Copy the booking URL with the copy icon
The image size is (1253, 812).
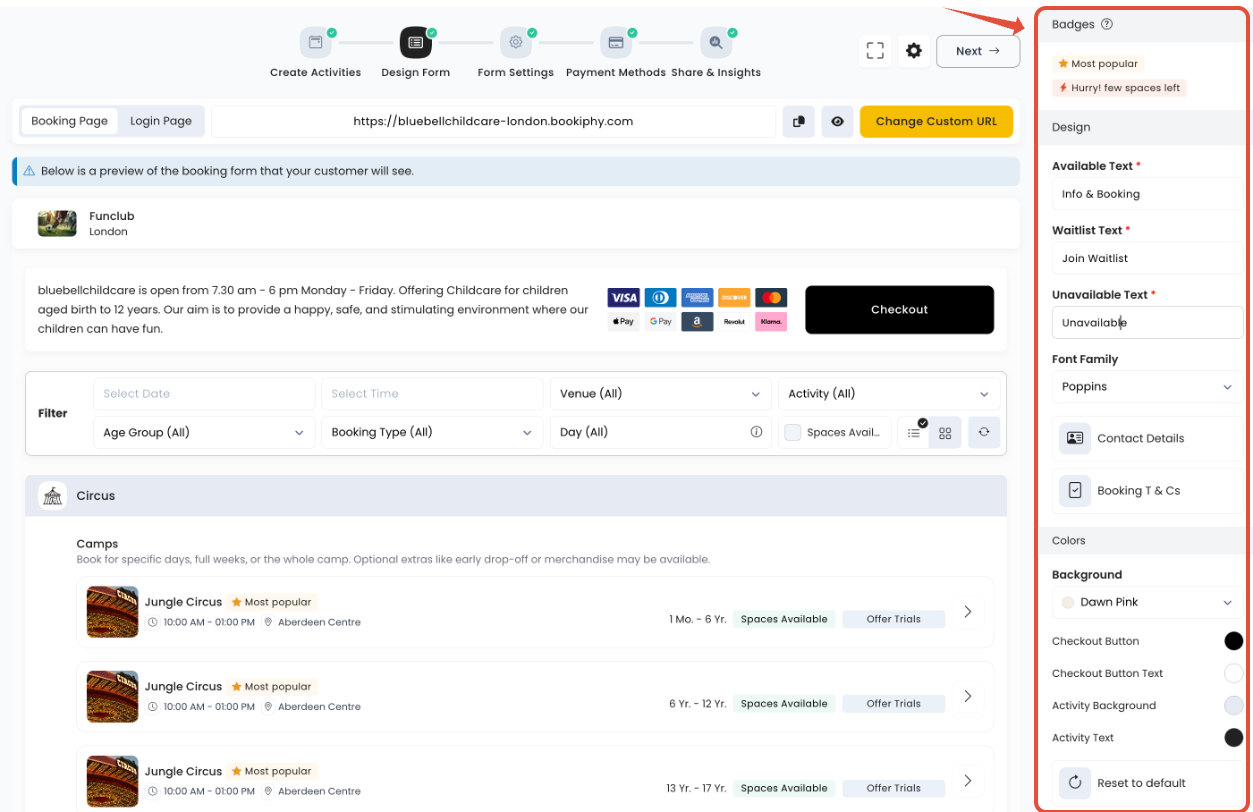(x=798, y=122)
